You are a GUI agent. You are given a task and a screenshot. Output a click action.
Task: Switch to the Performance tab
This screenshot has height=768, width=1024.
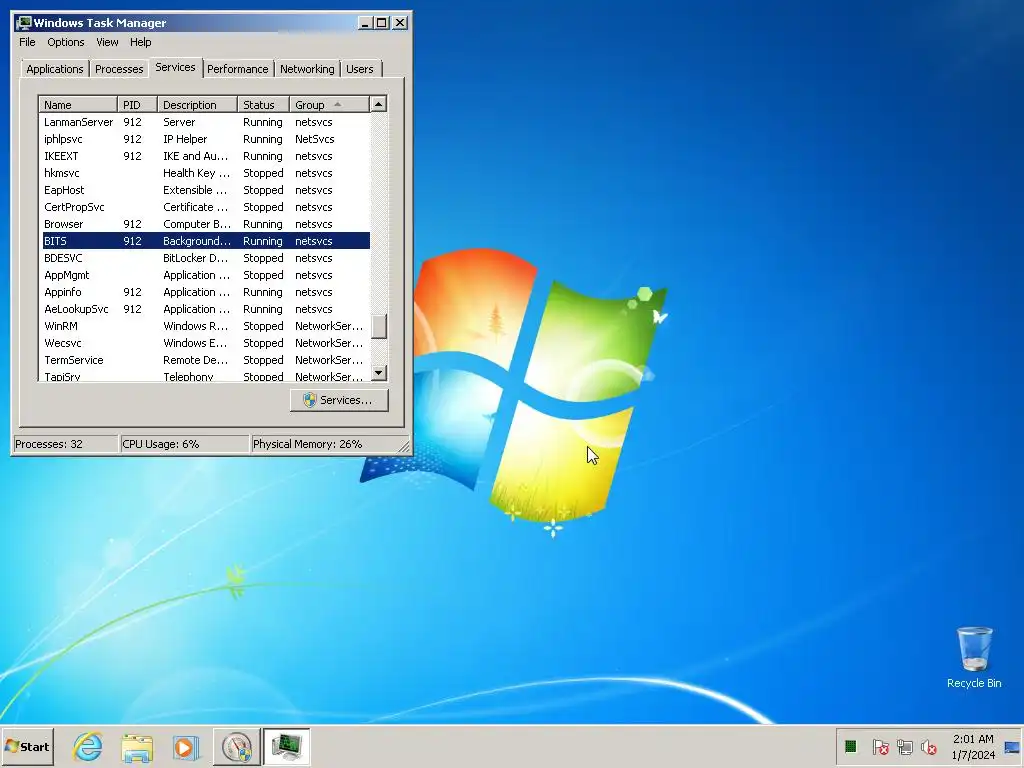pos(238,69)
